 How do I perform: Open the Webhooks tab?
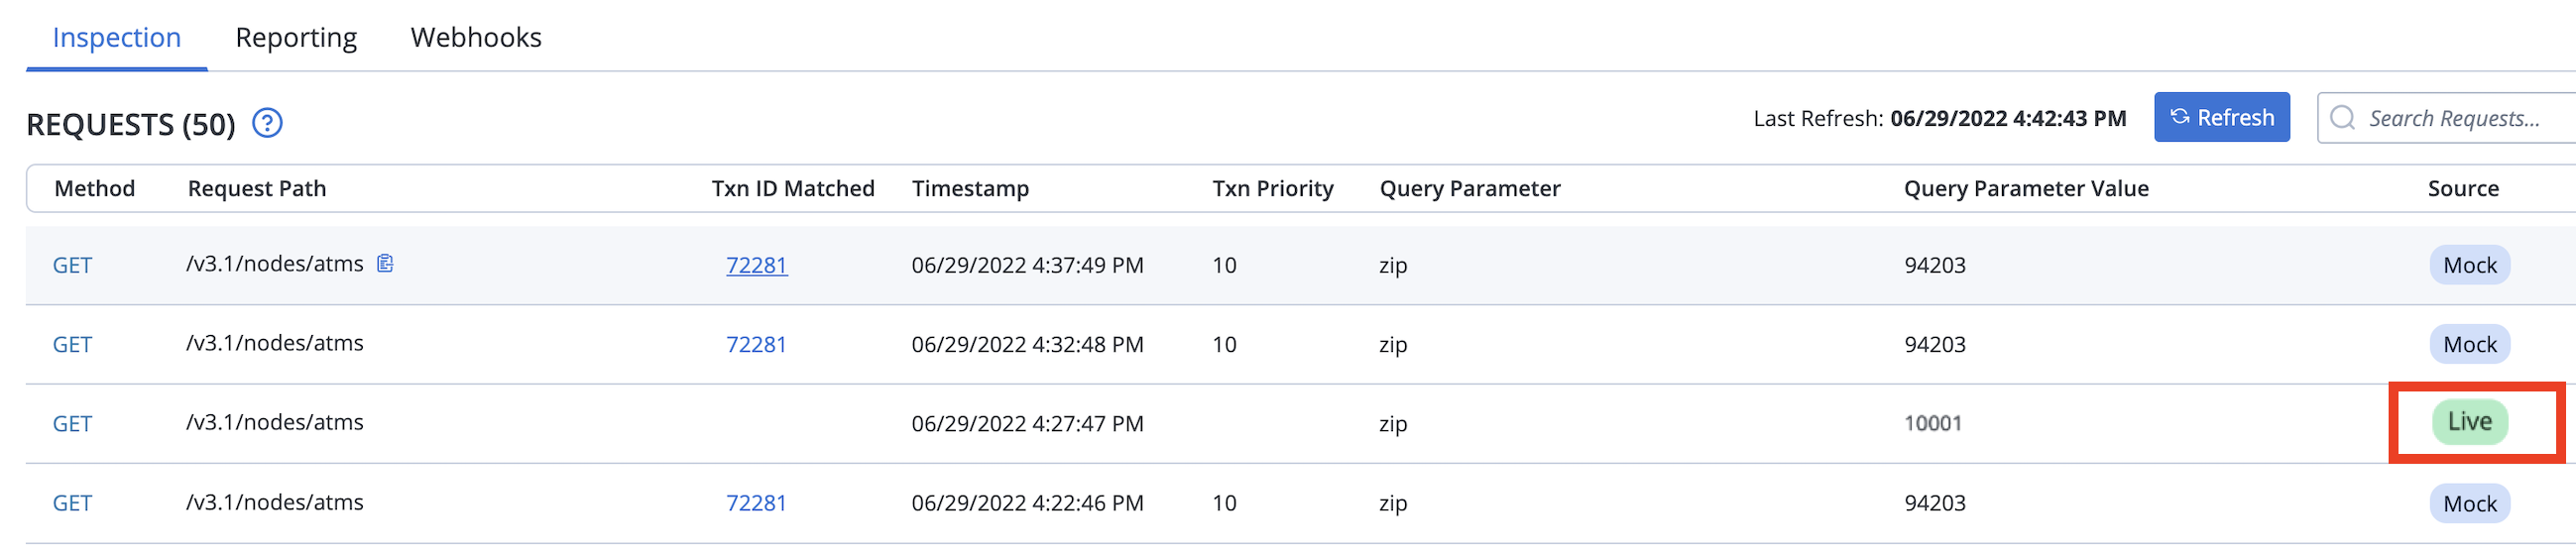click(476, 37)
